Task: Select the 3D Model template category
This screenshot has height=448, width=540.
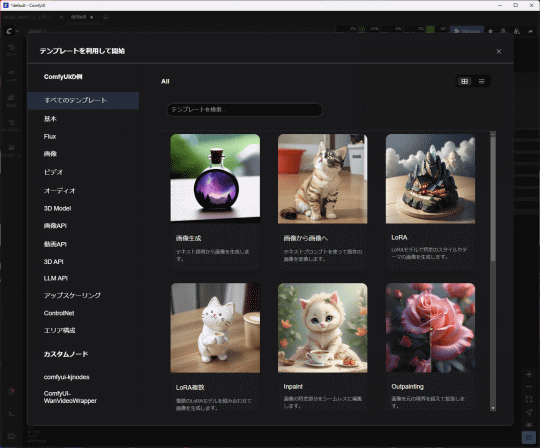Action: [57, 208]
